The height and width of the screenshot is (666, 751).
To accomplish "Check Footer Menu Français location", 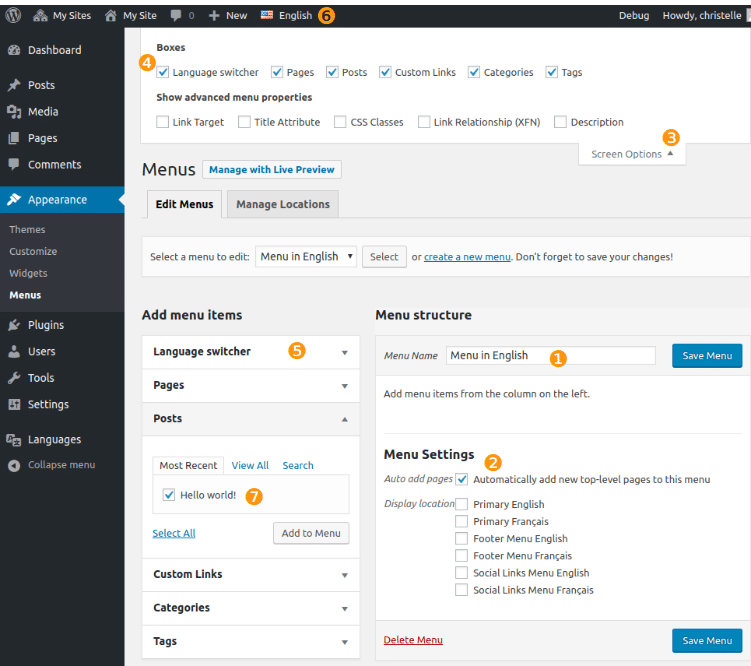I will point(462,555).
